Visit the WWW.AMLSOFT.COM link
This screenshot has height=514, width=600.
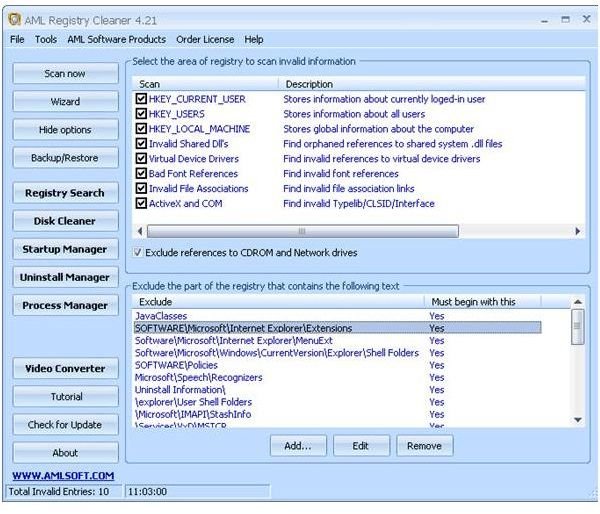point(63,476)
